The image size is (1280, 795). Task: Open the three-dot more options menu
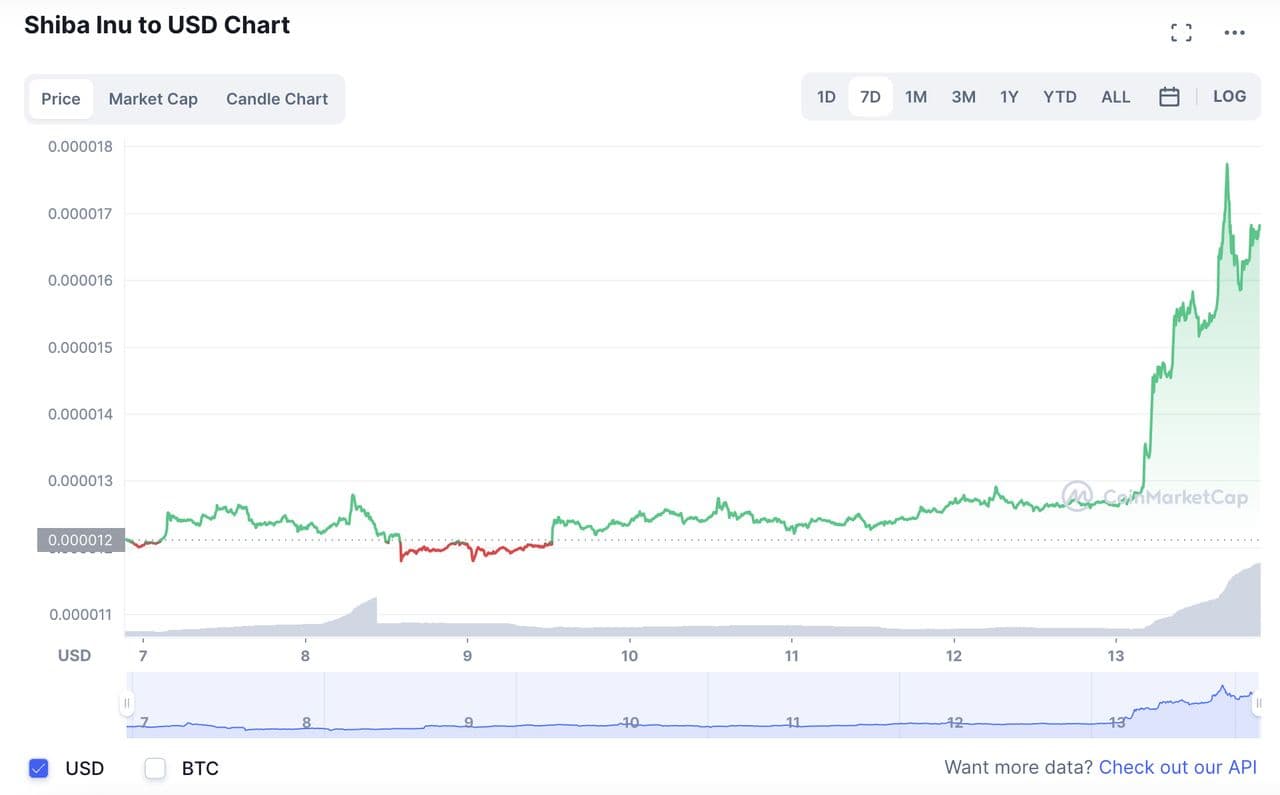point(1234,33)
